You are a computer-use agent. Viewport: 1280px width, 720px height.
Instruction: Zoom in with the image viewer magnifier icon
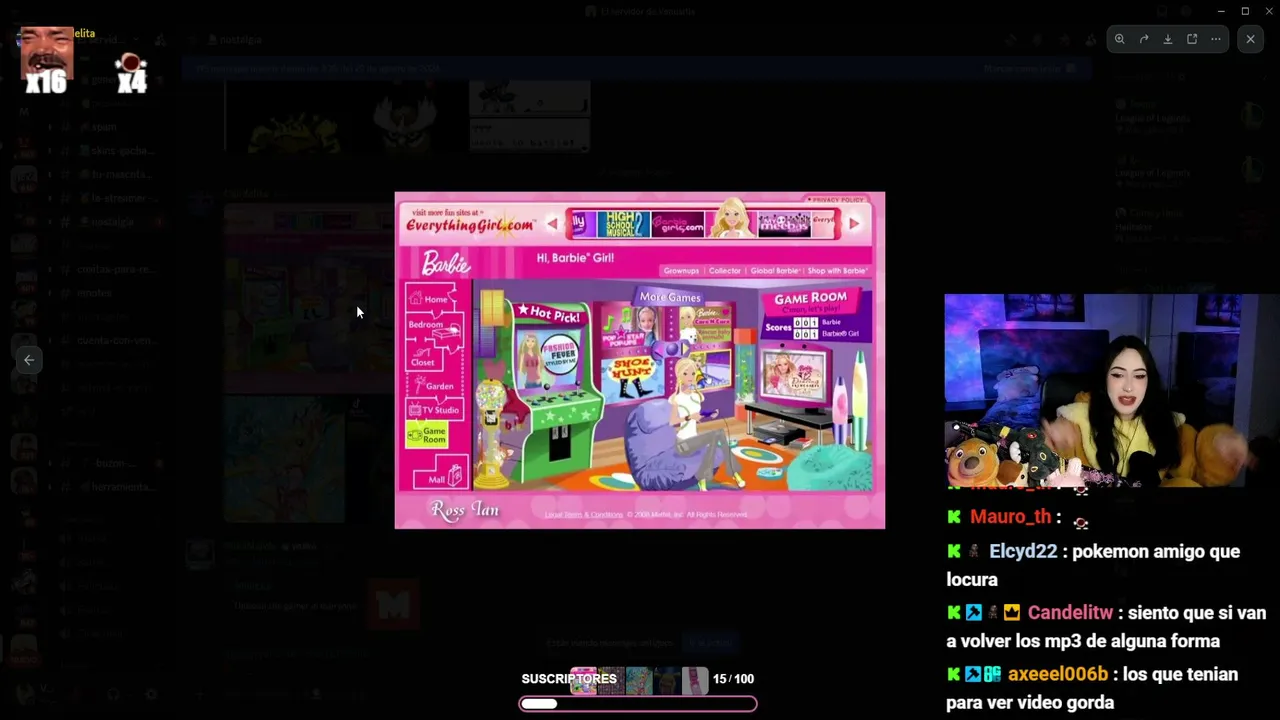point(1120,39)
